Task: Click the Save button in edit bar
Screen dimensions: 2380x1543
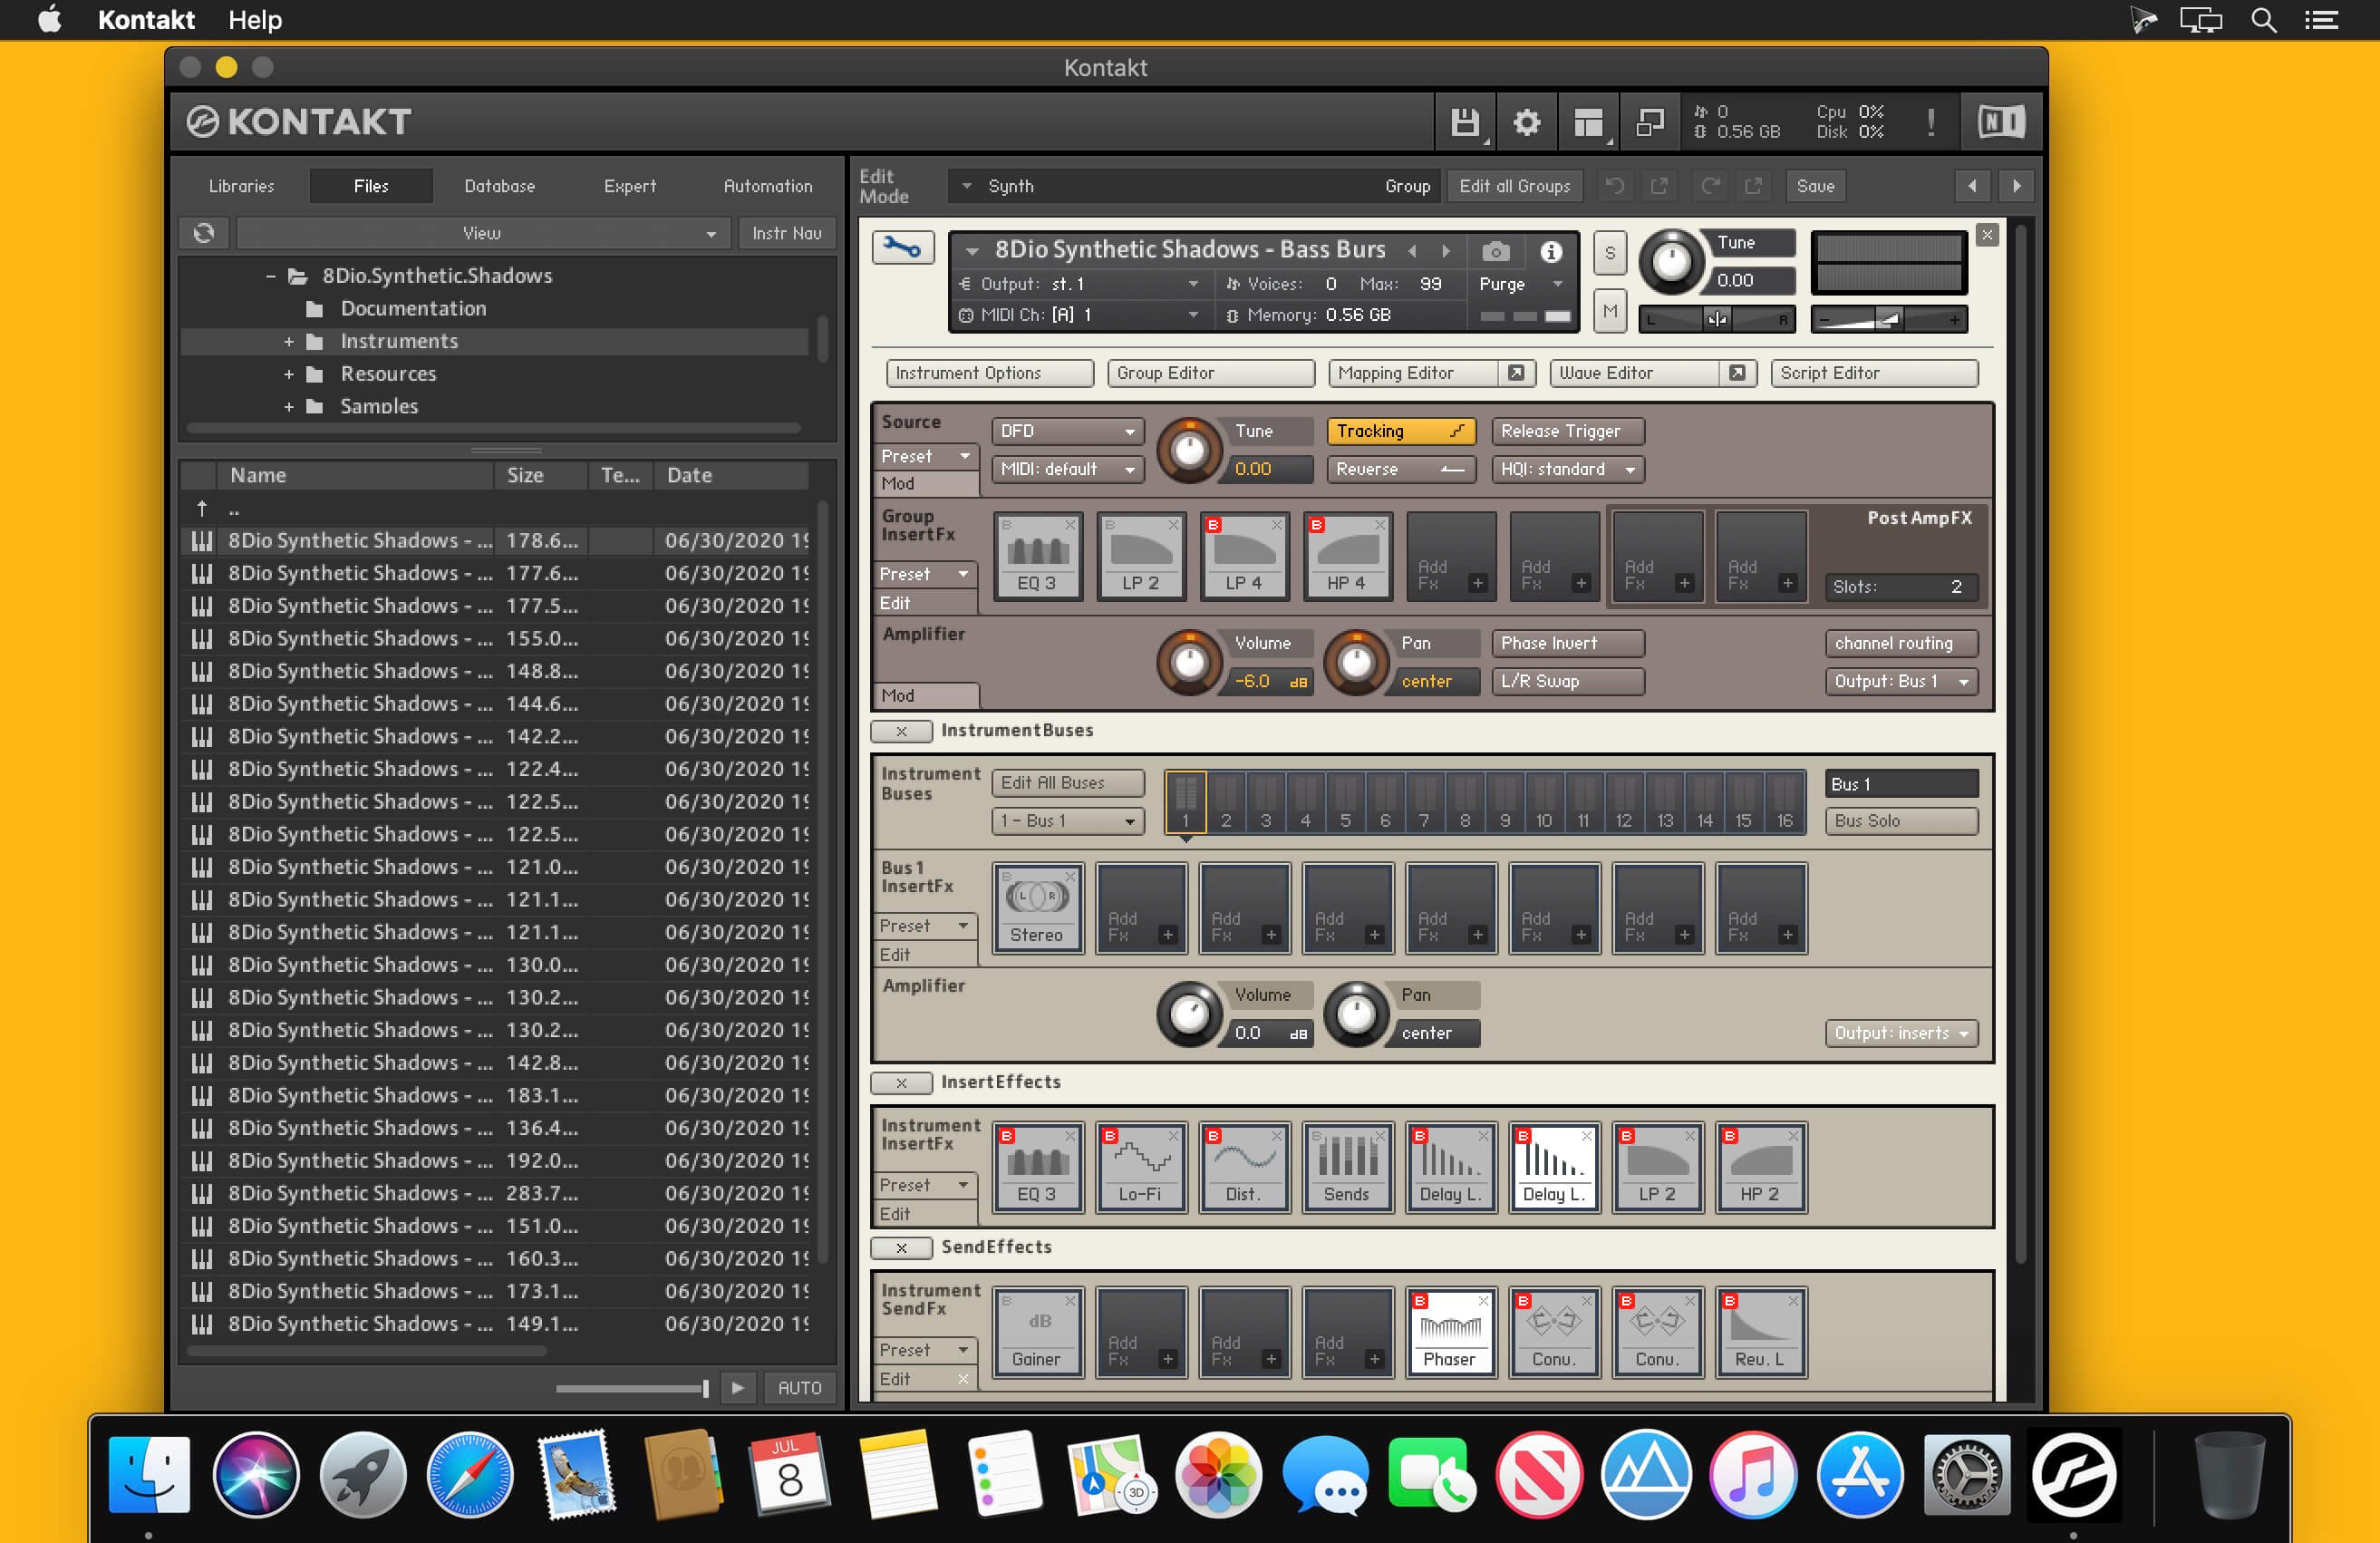Action: 1815,186
